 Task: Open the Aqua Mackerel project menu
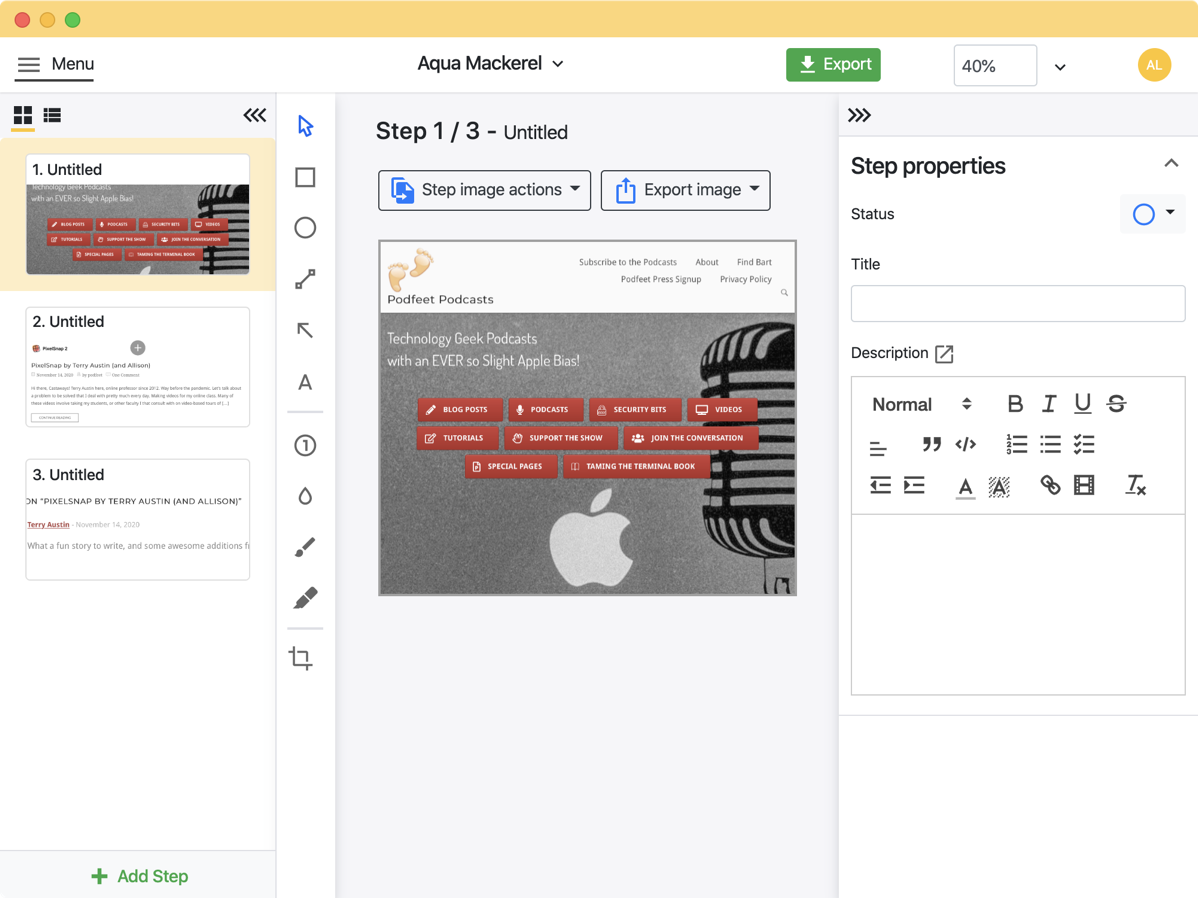(x=490, y=64)
